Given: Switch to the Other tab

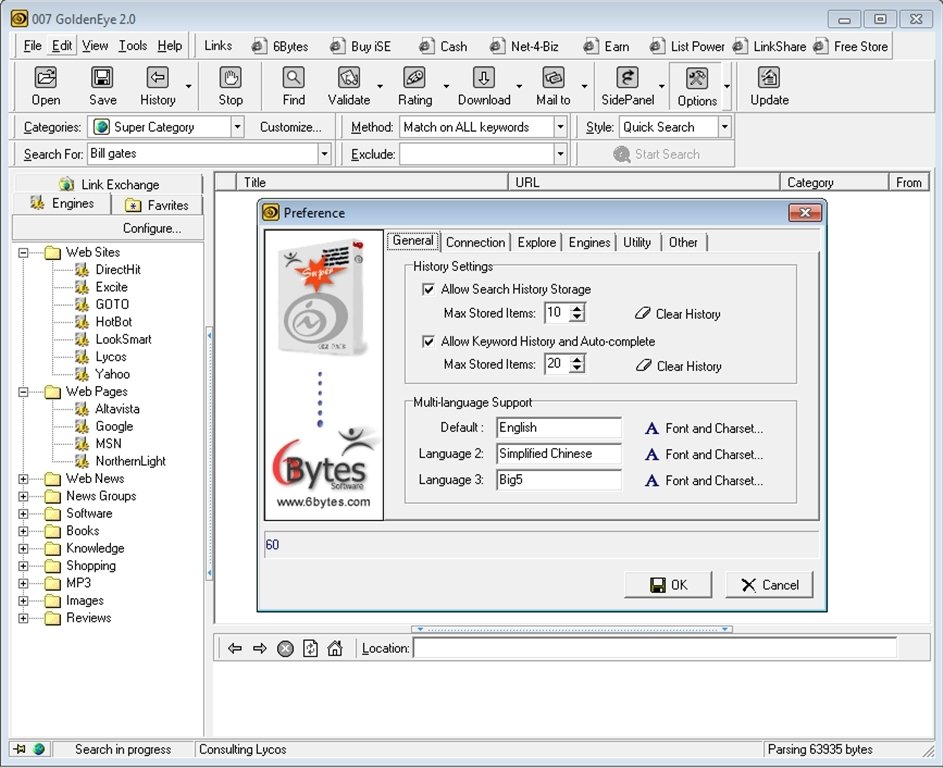Looking at the screenshot, I should [683, 242].
